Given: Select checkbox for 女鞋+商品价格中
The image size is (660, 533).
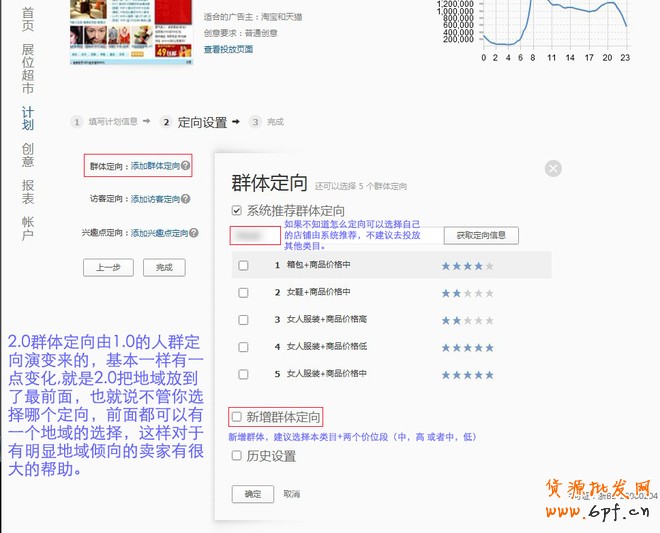Looking at the screenshot, I should tap(243, 293).
